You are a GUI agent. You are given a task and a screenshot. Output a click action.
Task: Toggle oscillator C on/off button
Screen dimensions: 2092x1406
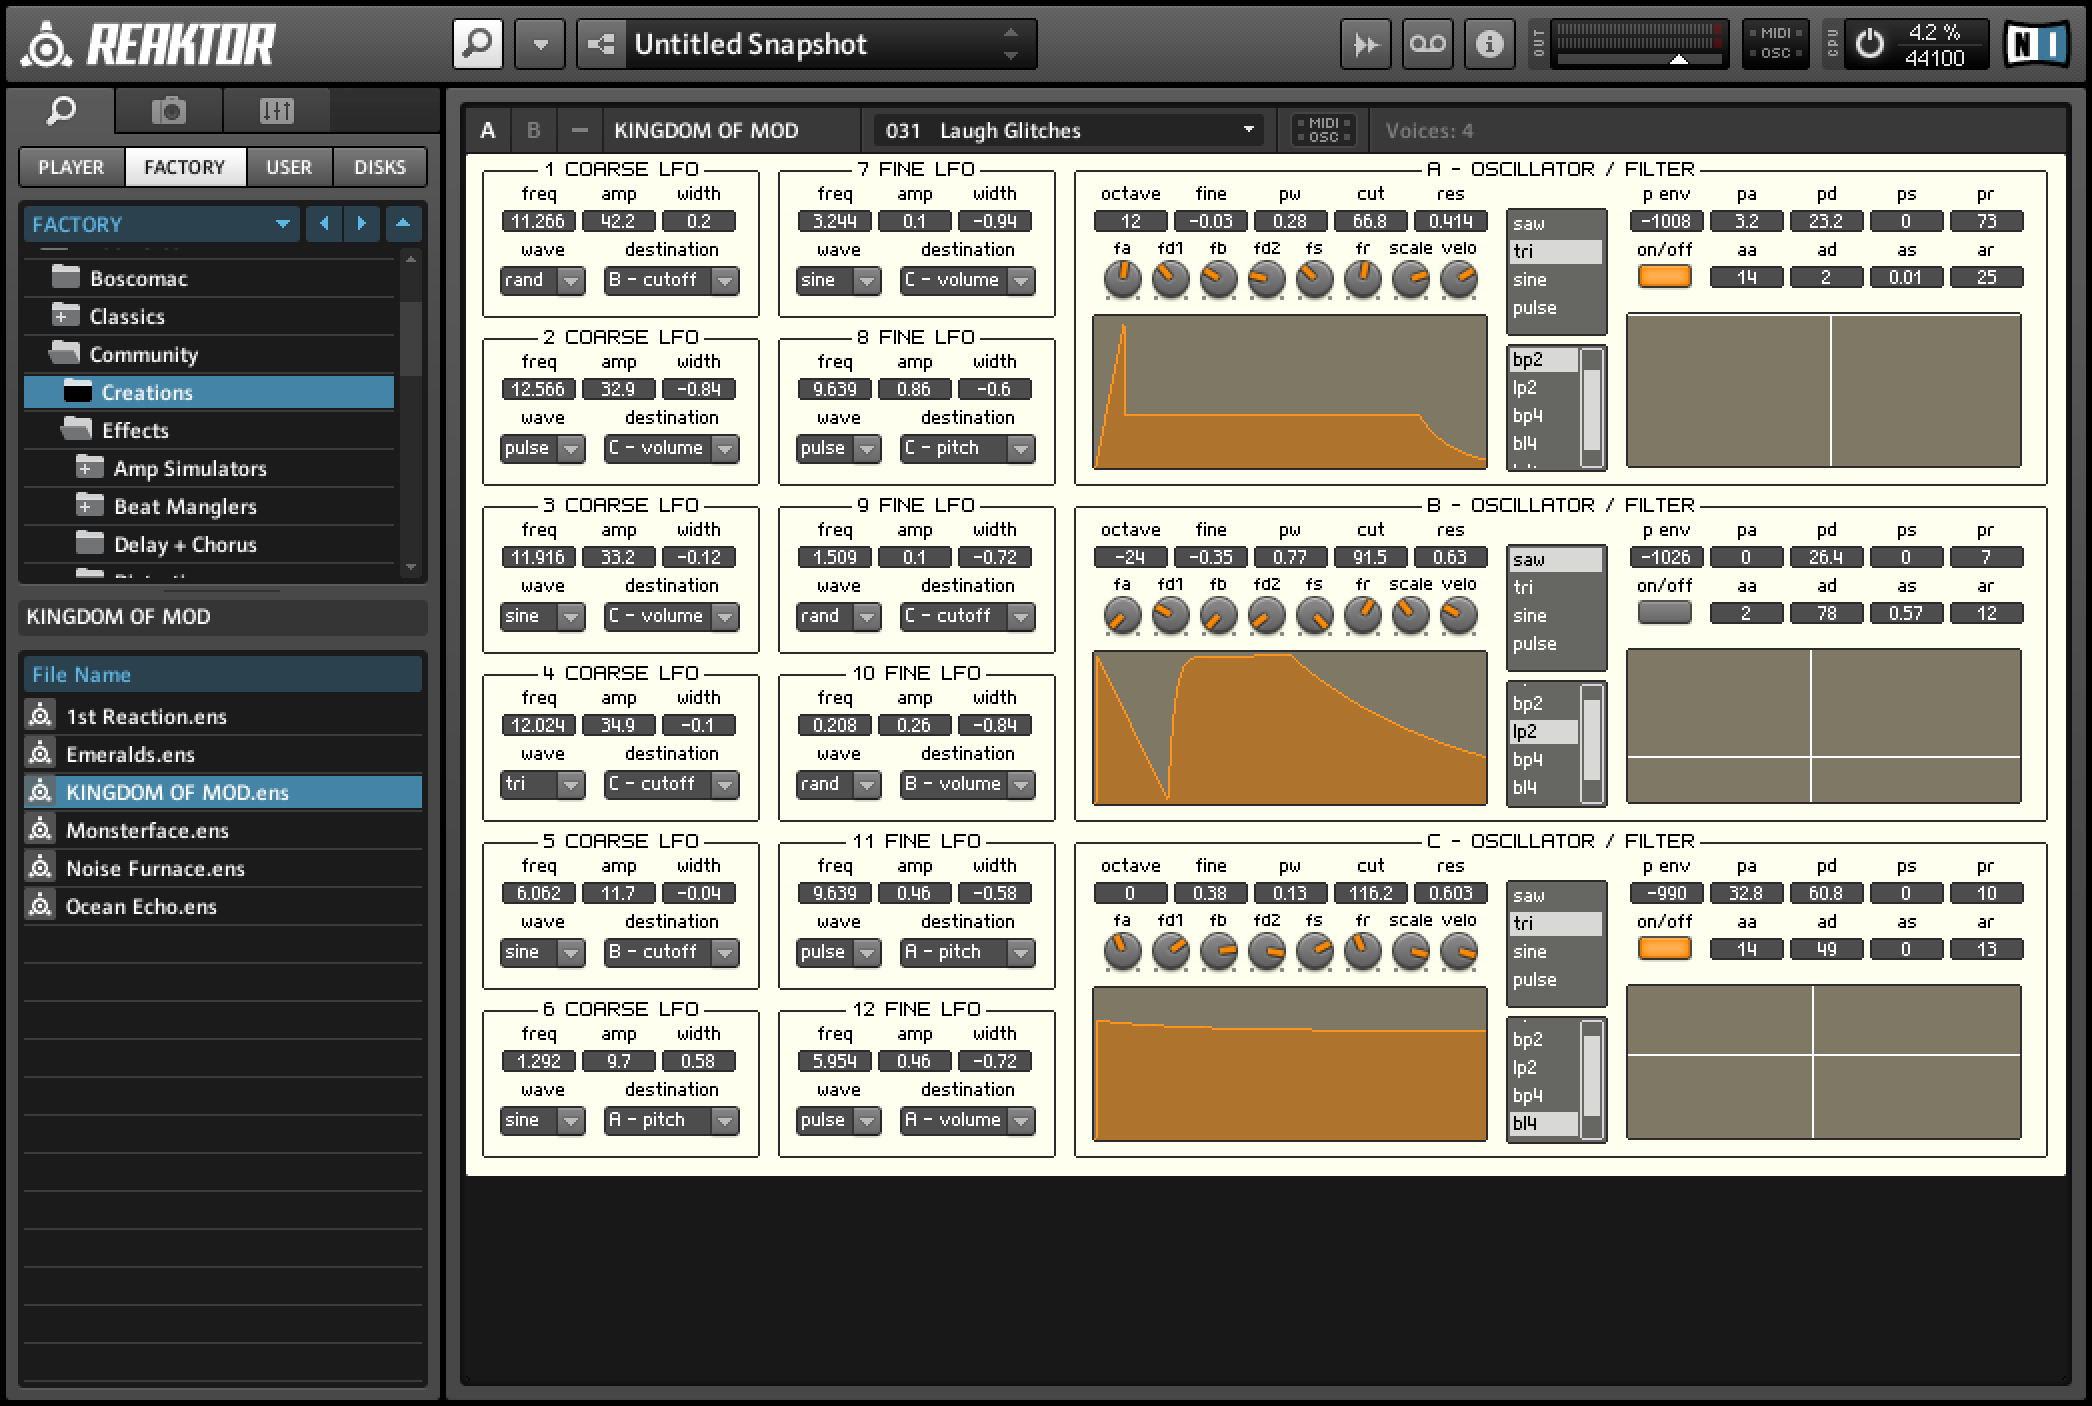coord(1664,949)
